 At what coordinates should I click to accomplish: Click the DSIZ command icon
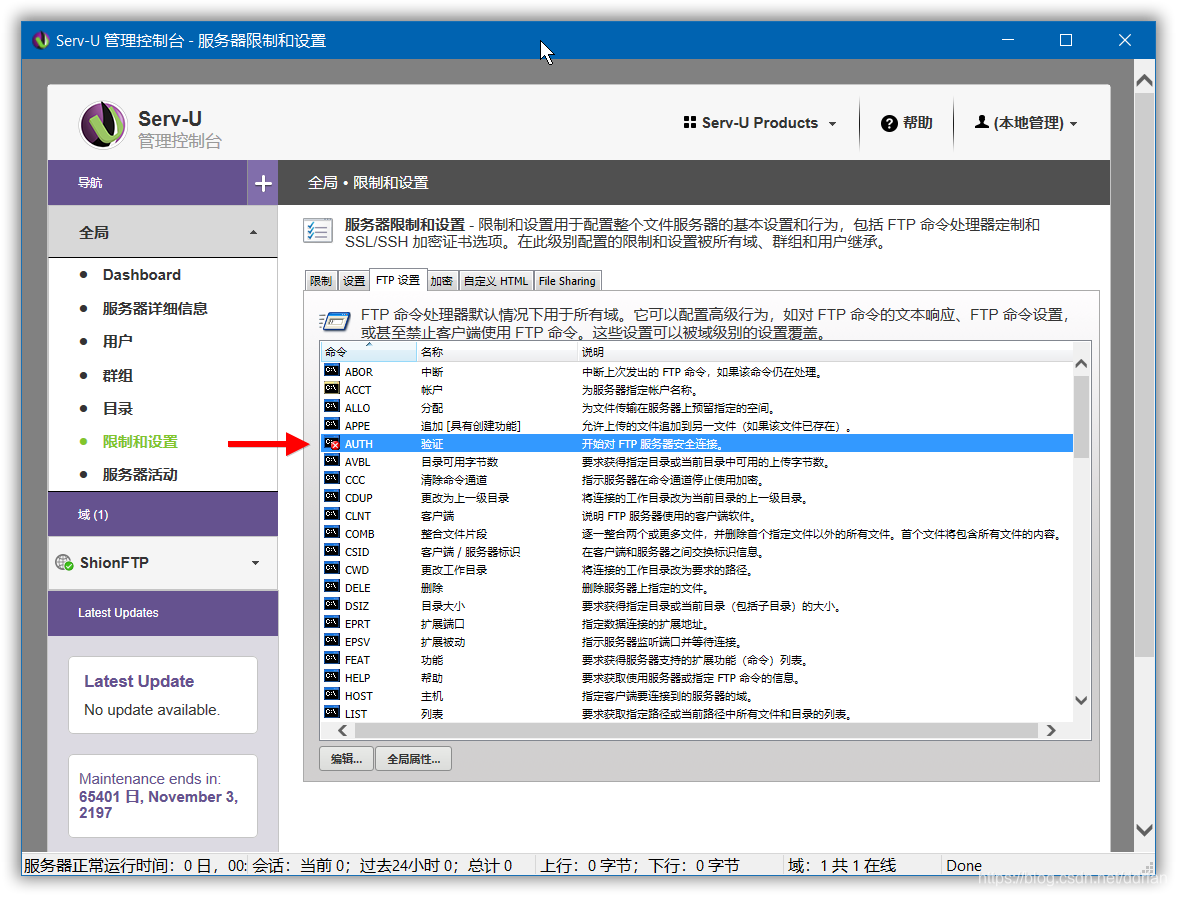coord(332,605)
